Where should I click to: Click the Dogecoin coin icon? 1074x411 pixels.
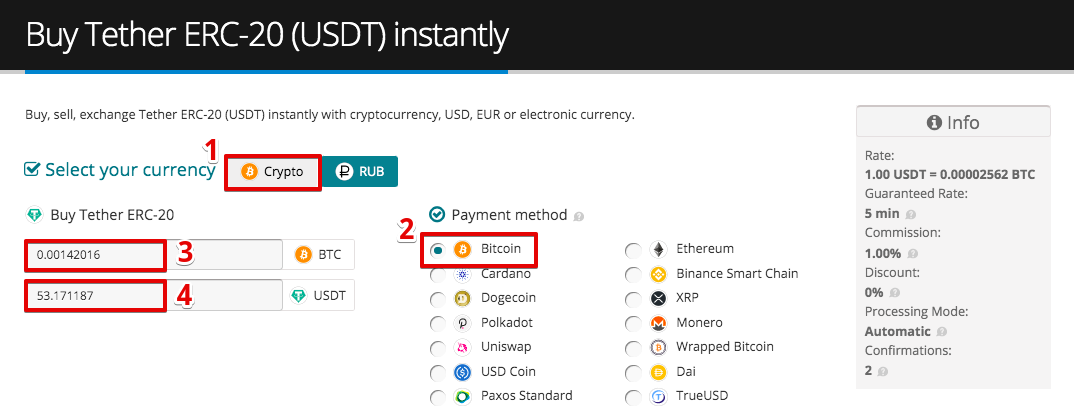pos(463,299)
